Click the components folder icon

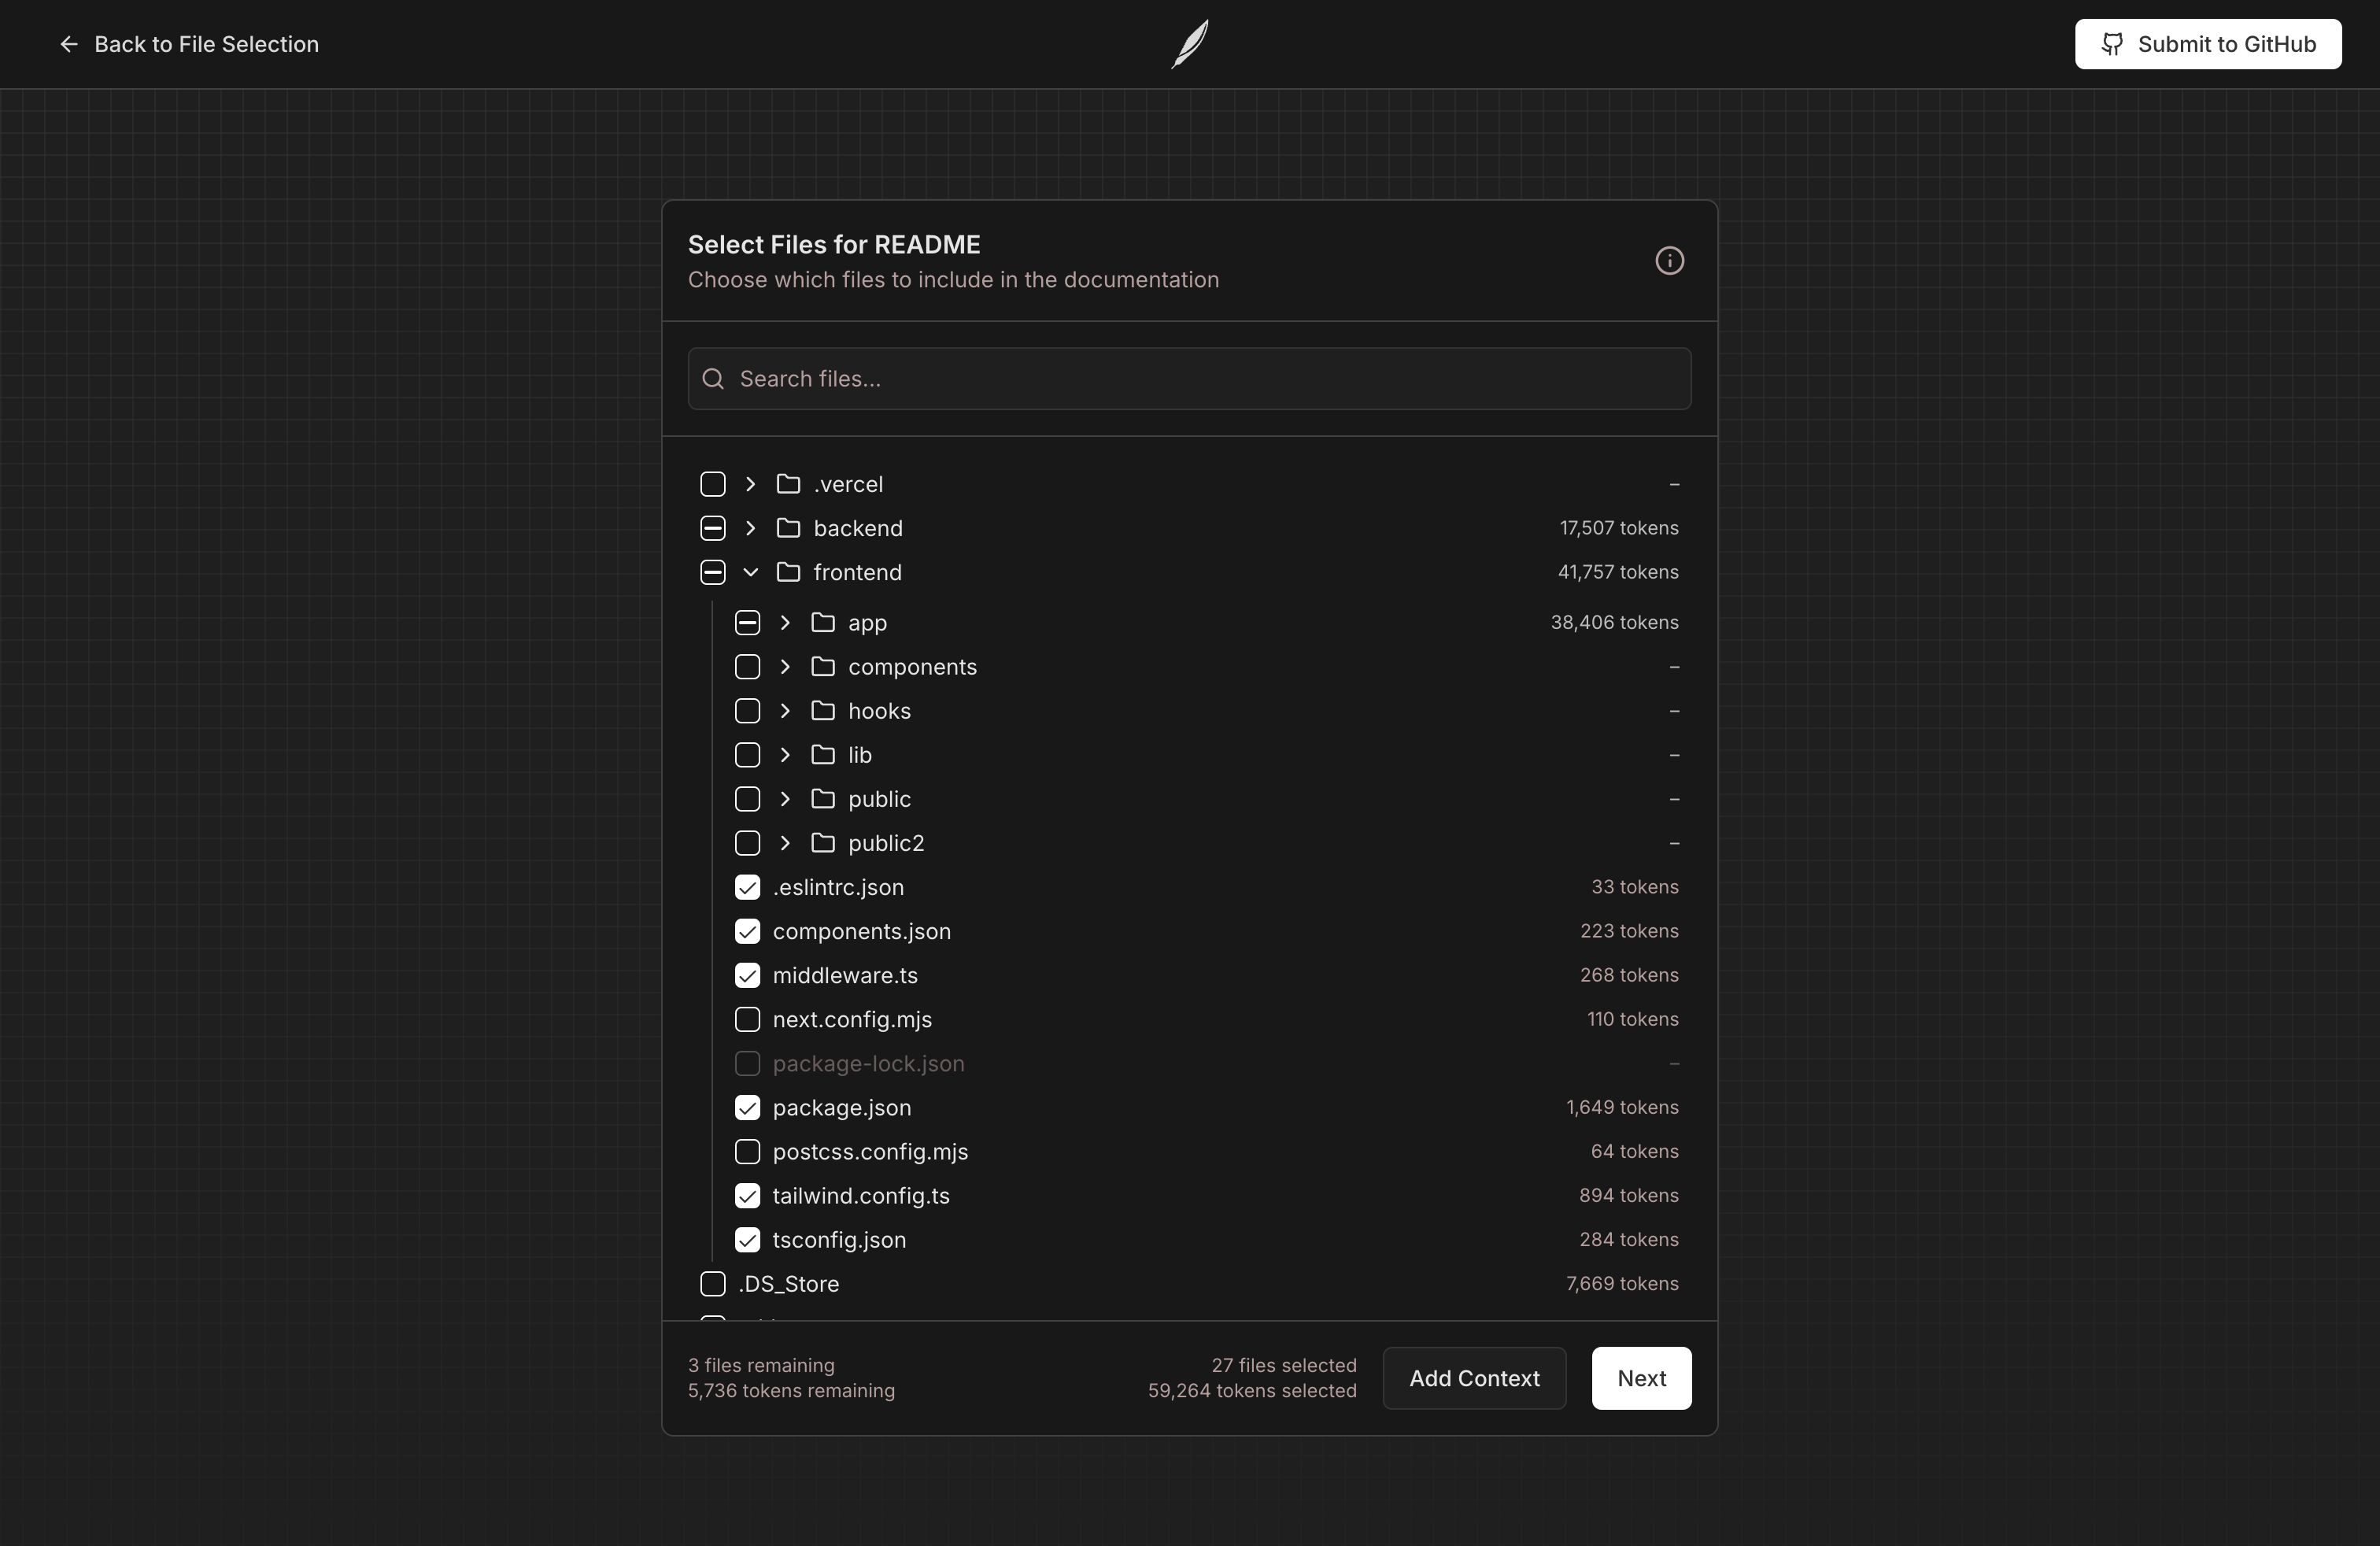click(x=823, y=667)
